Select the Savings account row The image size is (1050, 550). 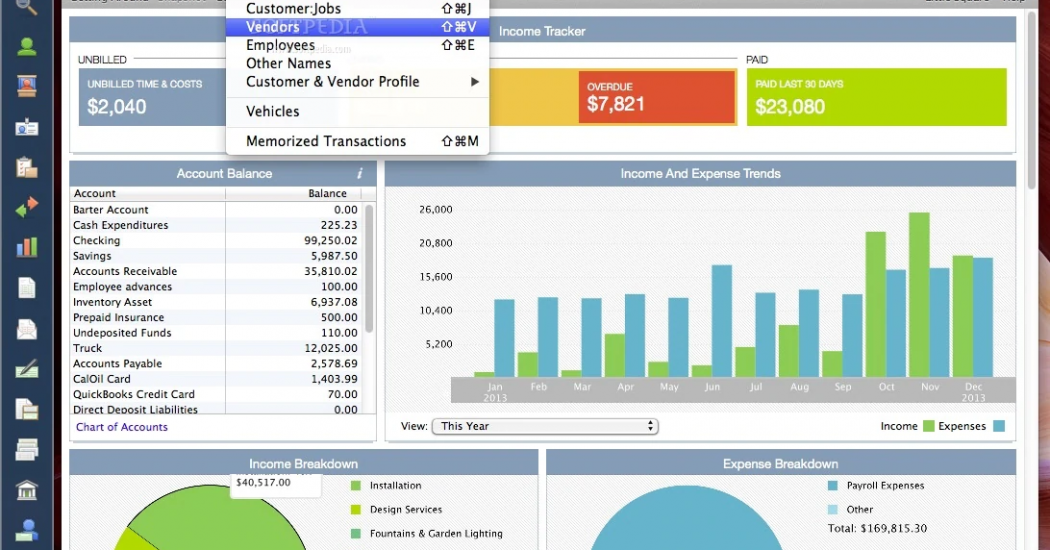click(216, 256)
